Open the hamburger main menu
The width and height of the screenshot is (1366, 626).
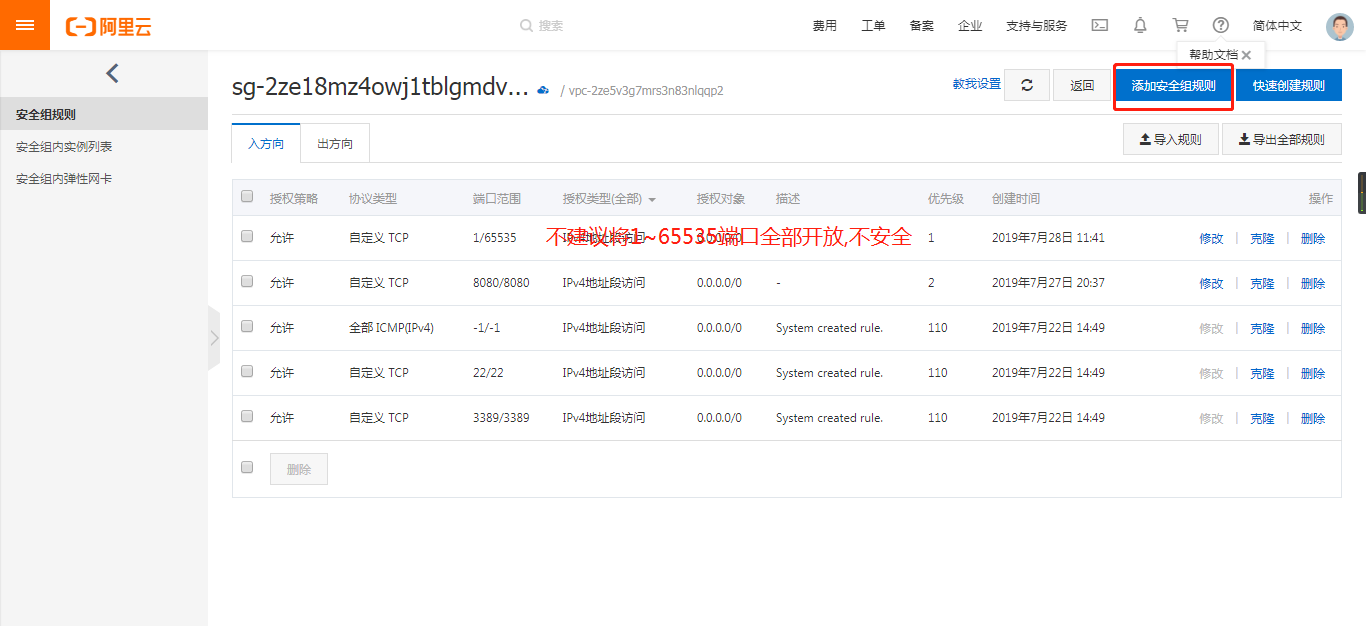pyautogui.click(x=25, y=25)
